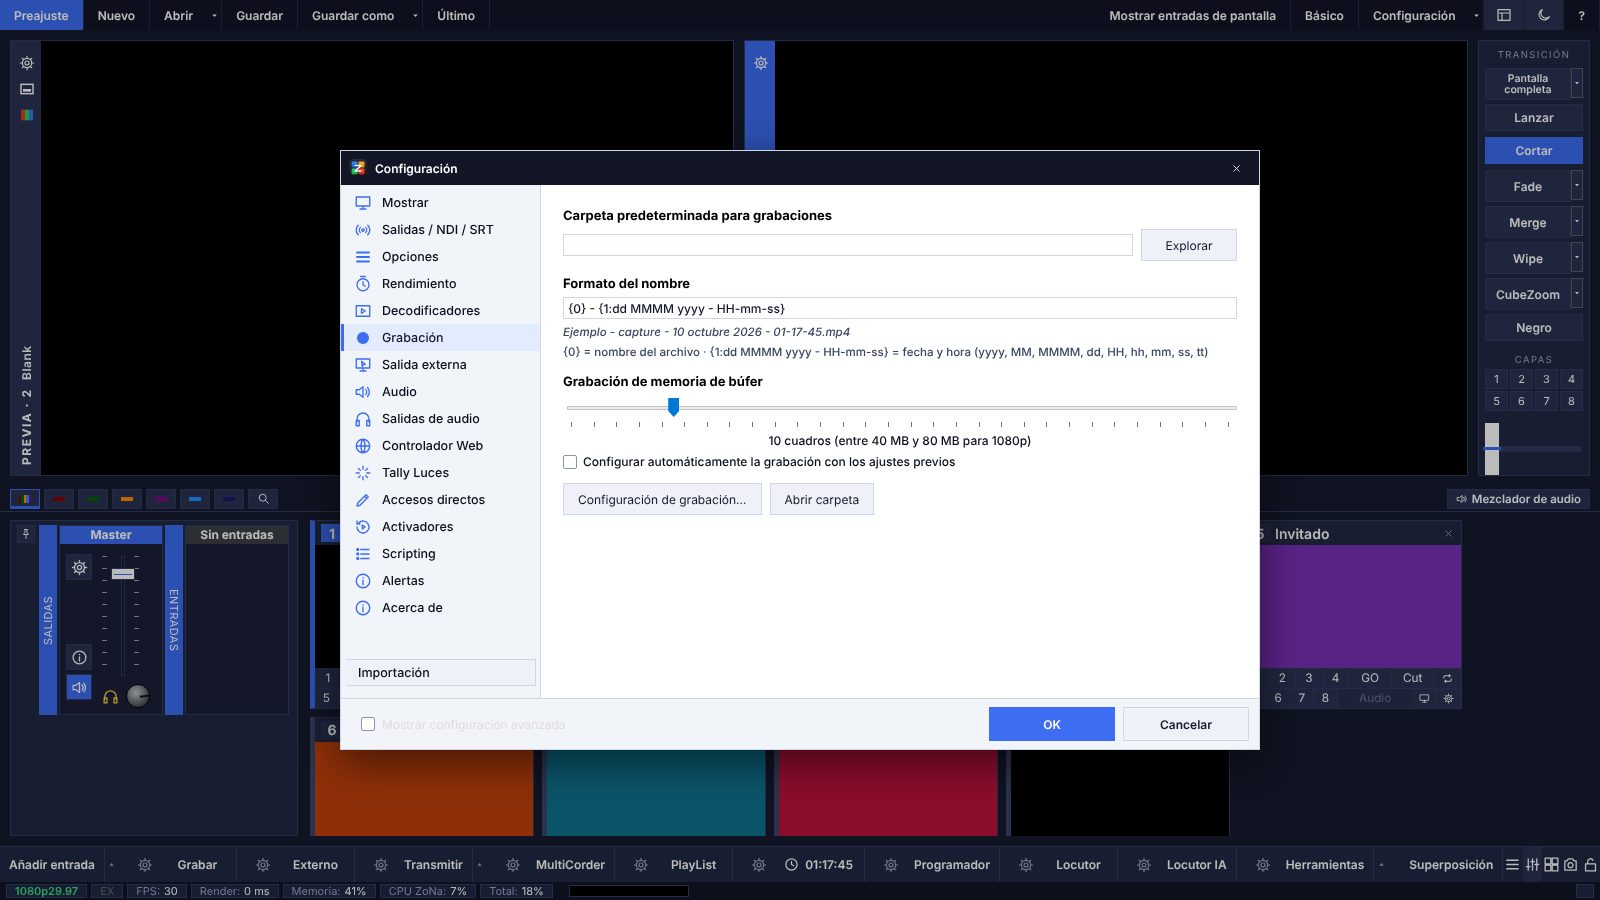Click the layout window icon in top bar
Viewport: 1600px width, 900px height.
(1503, 15)
